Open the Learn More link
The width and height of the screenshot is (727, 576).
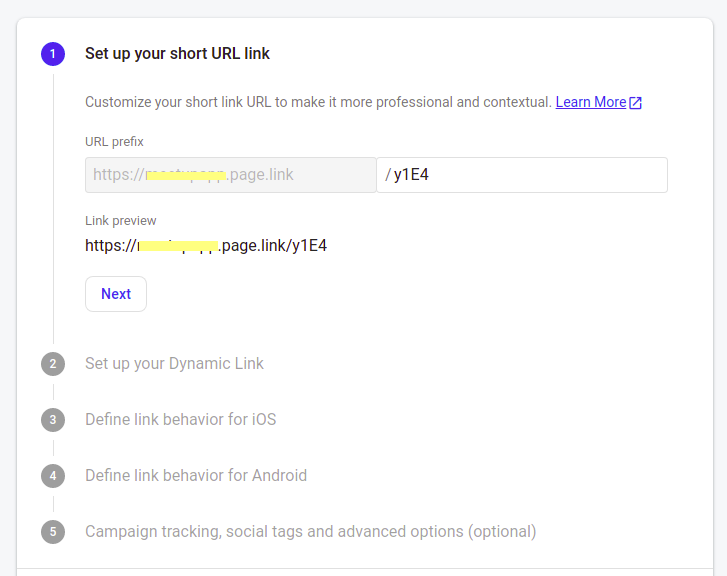click(590, 102)
